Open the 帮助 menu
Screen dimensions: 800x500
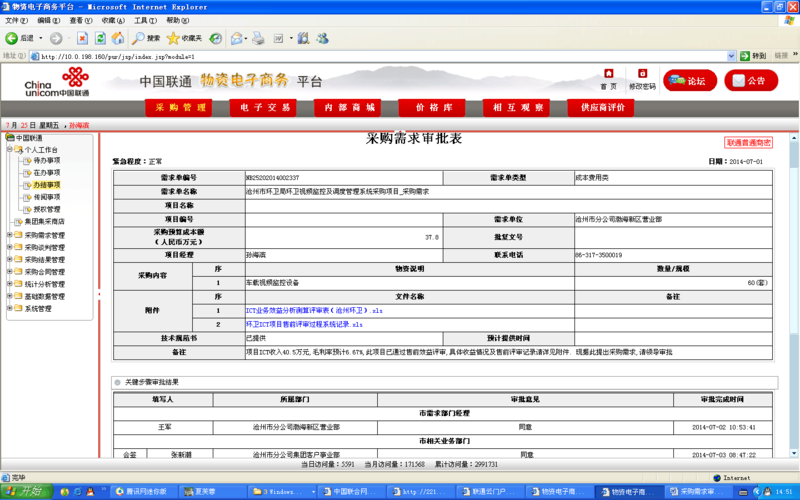(x=178, y=20)
